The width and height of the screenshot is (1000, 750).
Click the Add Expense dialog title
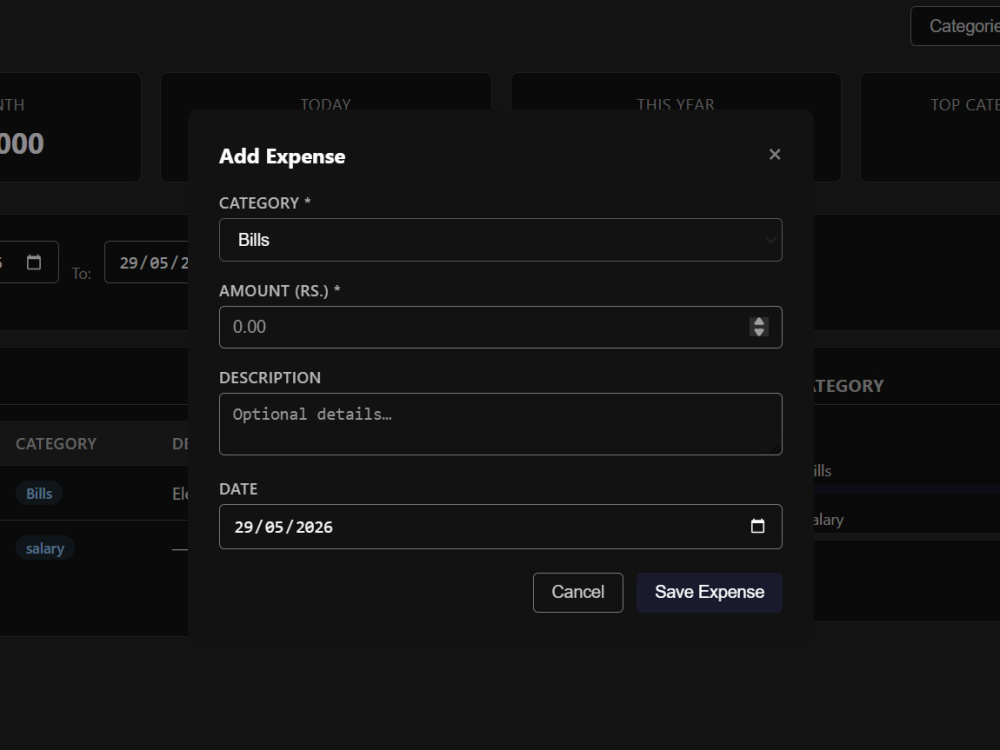pyautogui.click(x=282, y=156)
